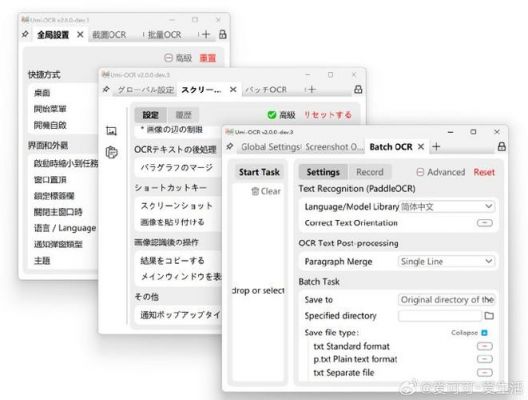Click Start Task button
This screenshot has height=400, width=528.
[259, 172]
